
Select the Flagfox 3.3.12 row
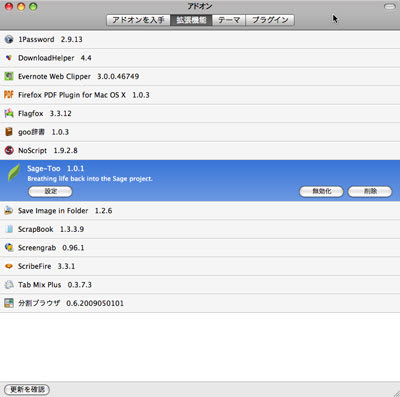coord(200,113)
